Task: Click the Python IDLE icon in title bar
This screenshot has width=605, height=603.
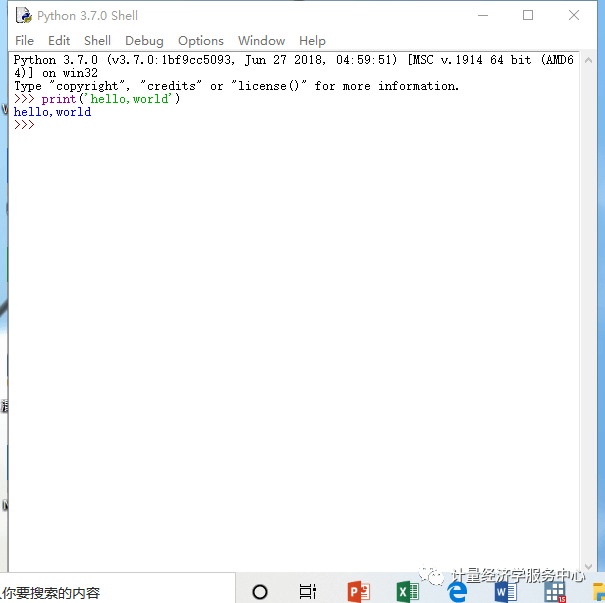Action: [24, 15]
